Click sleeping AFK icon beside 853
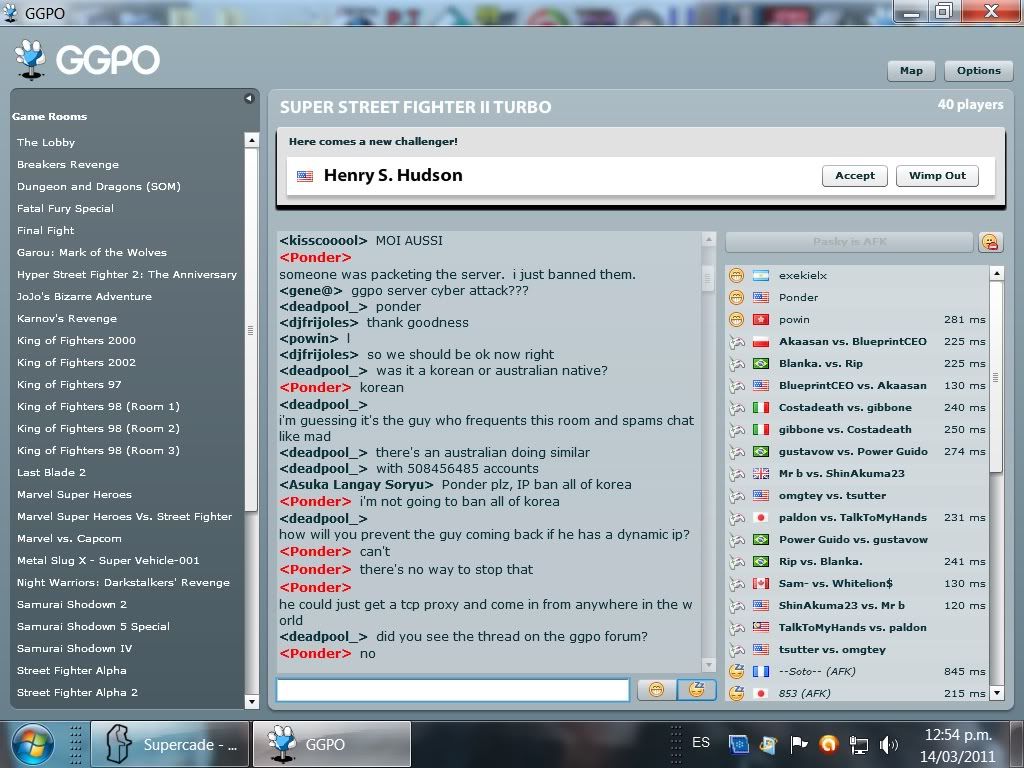Image resolution: width=1024 pixels, height=768 pixels. click(x=737, y=694)
